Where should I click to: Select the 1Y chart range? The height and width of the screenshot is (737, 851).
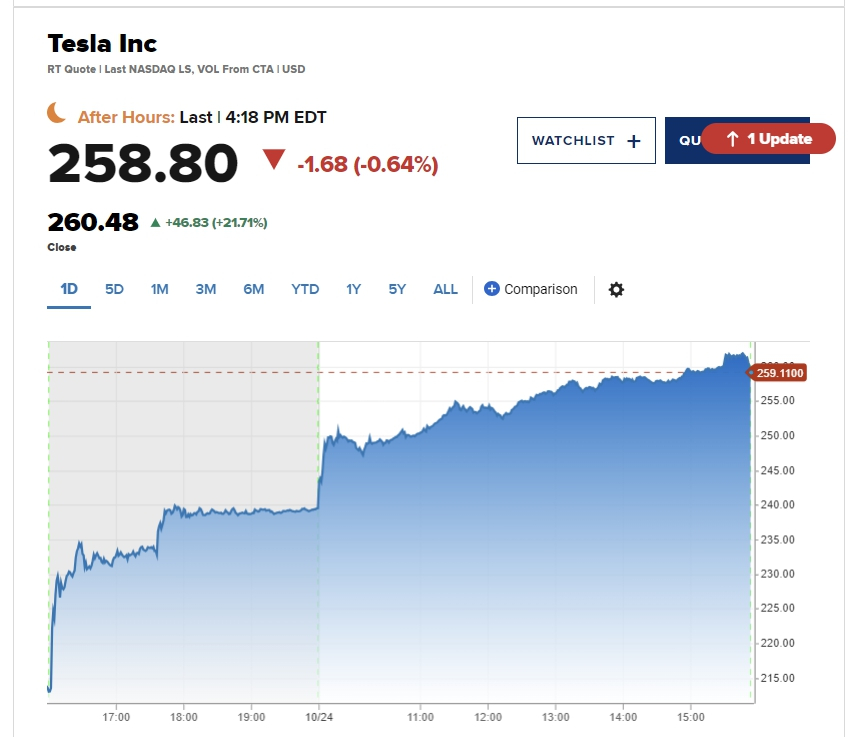353,289
